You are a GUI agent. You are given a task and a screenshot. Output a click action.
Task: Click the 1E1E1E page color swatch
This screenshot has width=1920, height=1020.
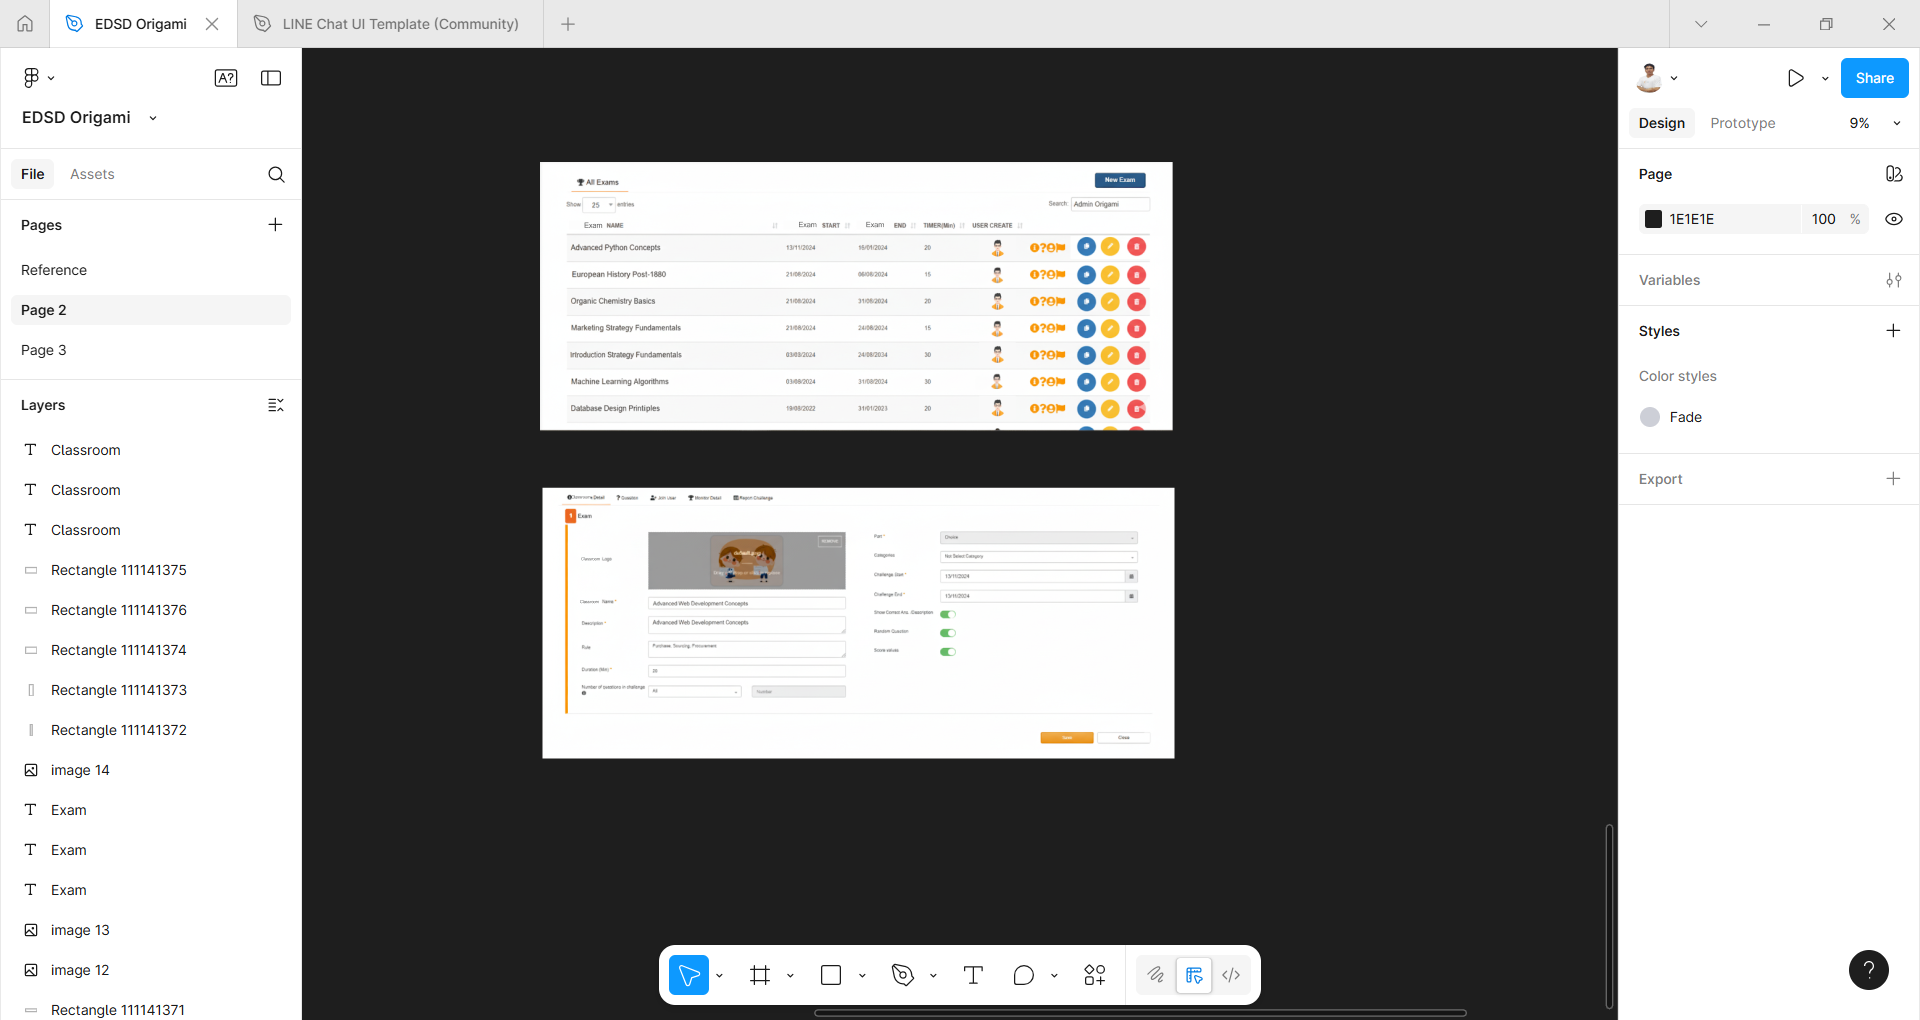pos(1654,219)
